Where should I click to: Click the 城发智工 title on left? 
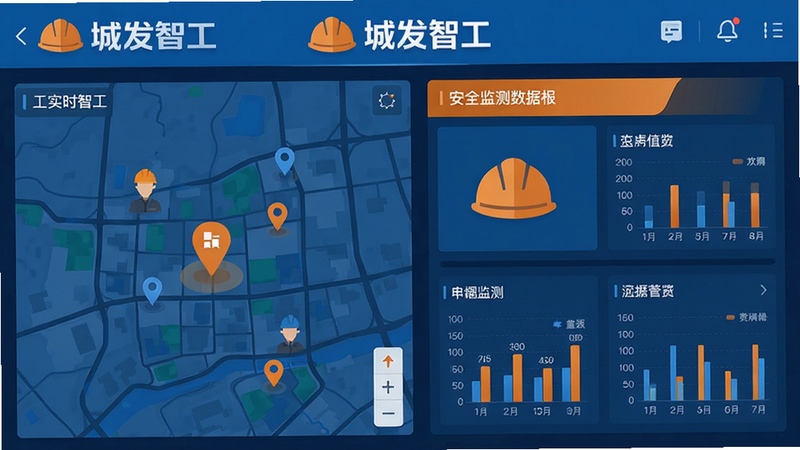(154, 36)
